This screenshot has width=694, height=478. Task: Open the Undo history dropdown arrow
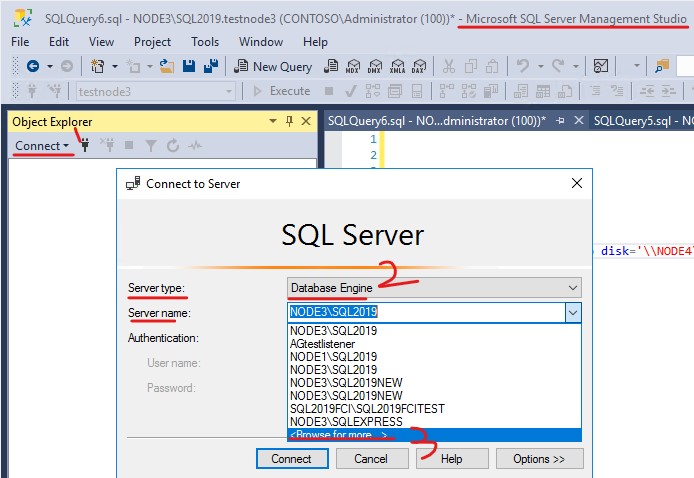pyautogui.click(x=541, y=66)
